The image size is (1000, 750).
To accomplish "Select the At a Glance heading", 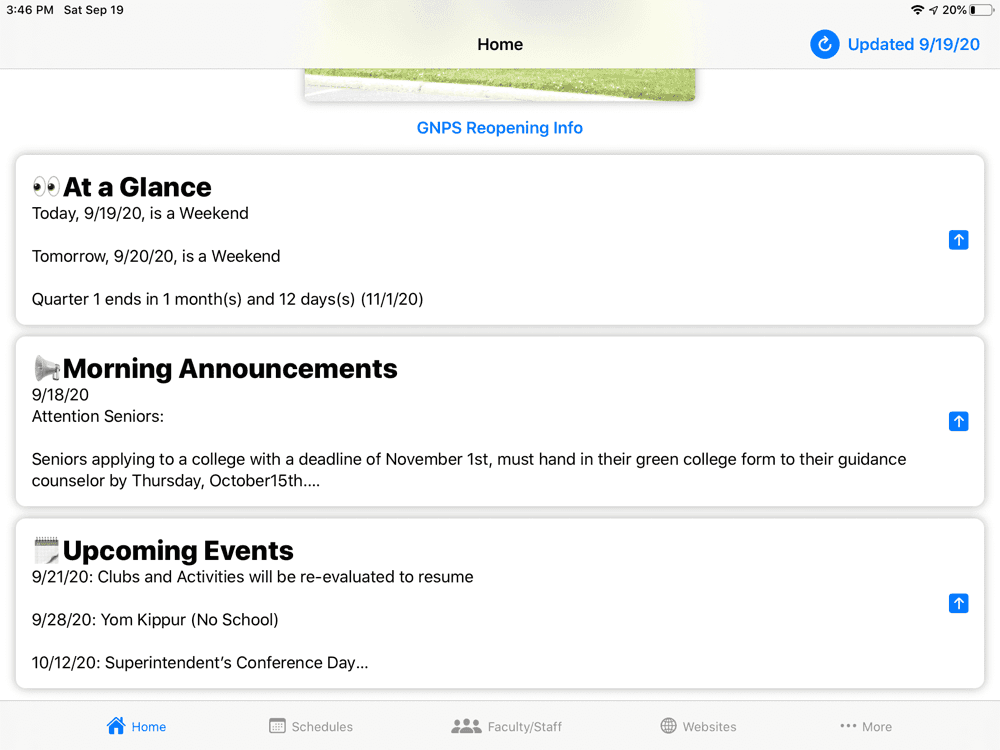I will 137,187.
